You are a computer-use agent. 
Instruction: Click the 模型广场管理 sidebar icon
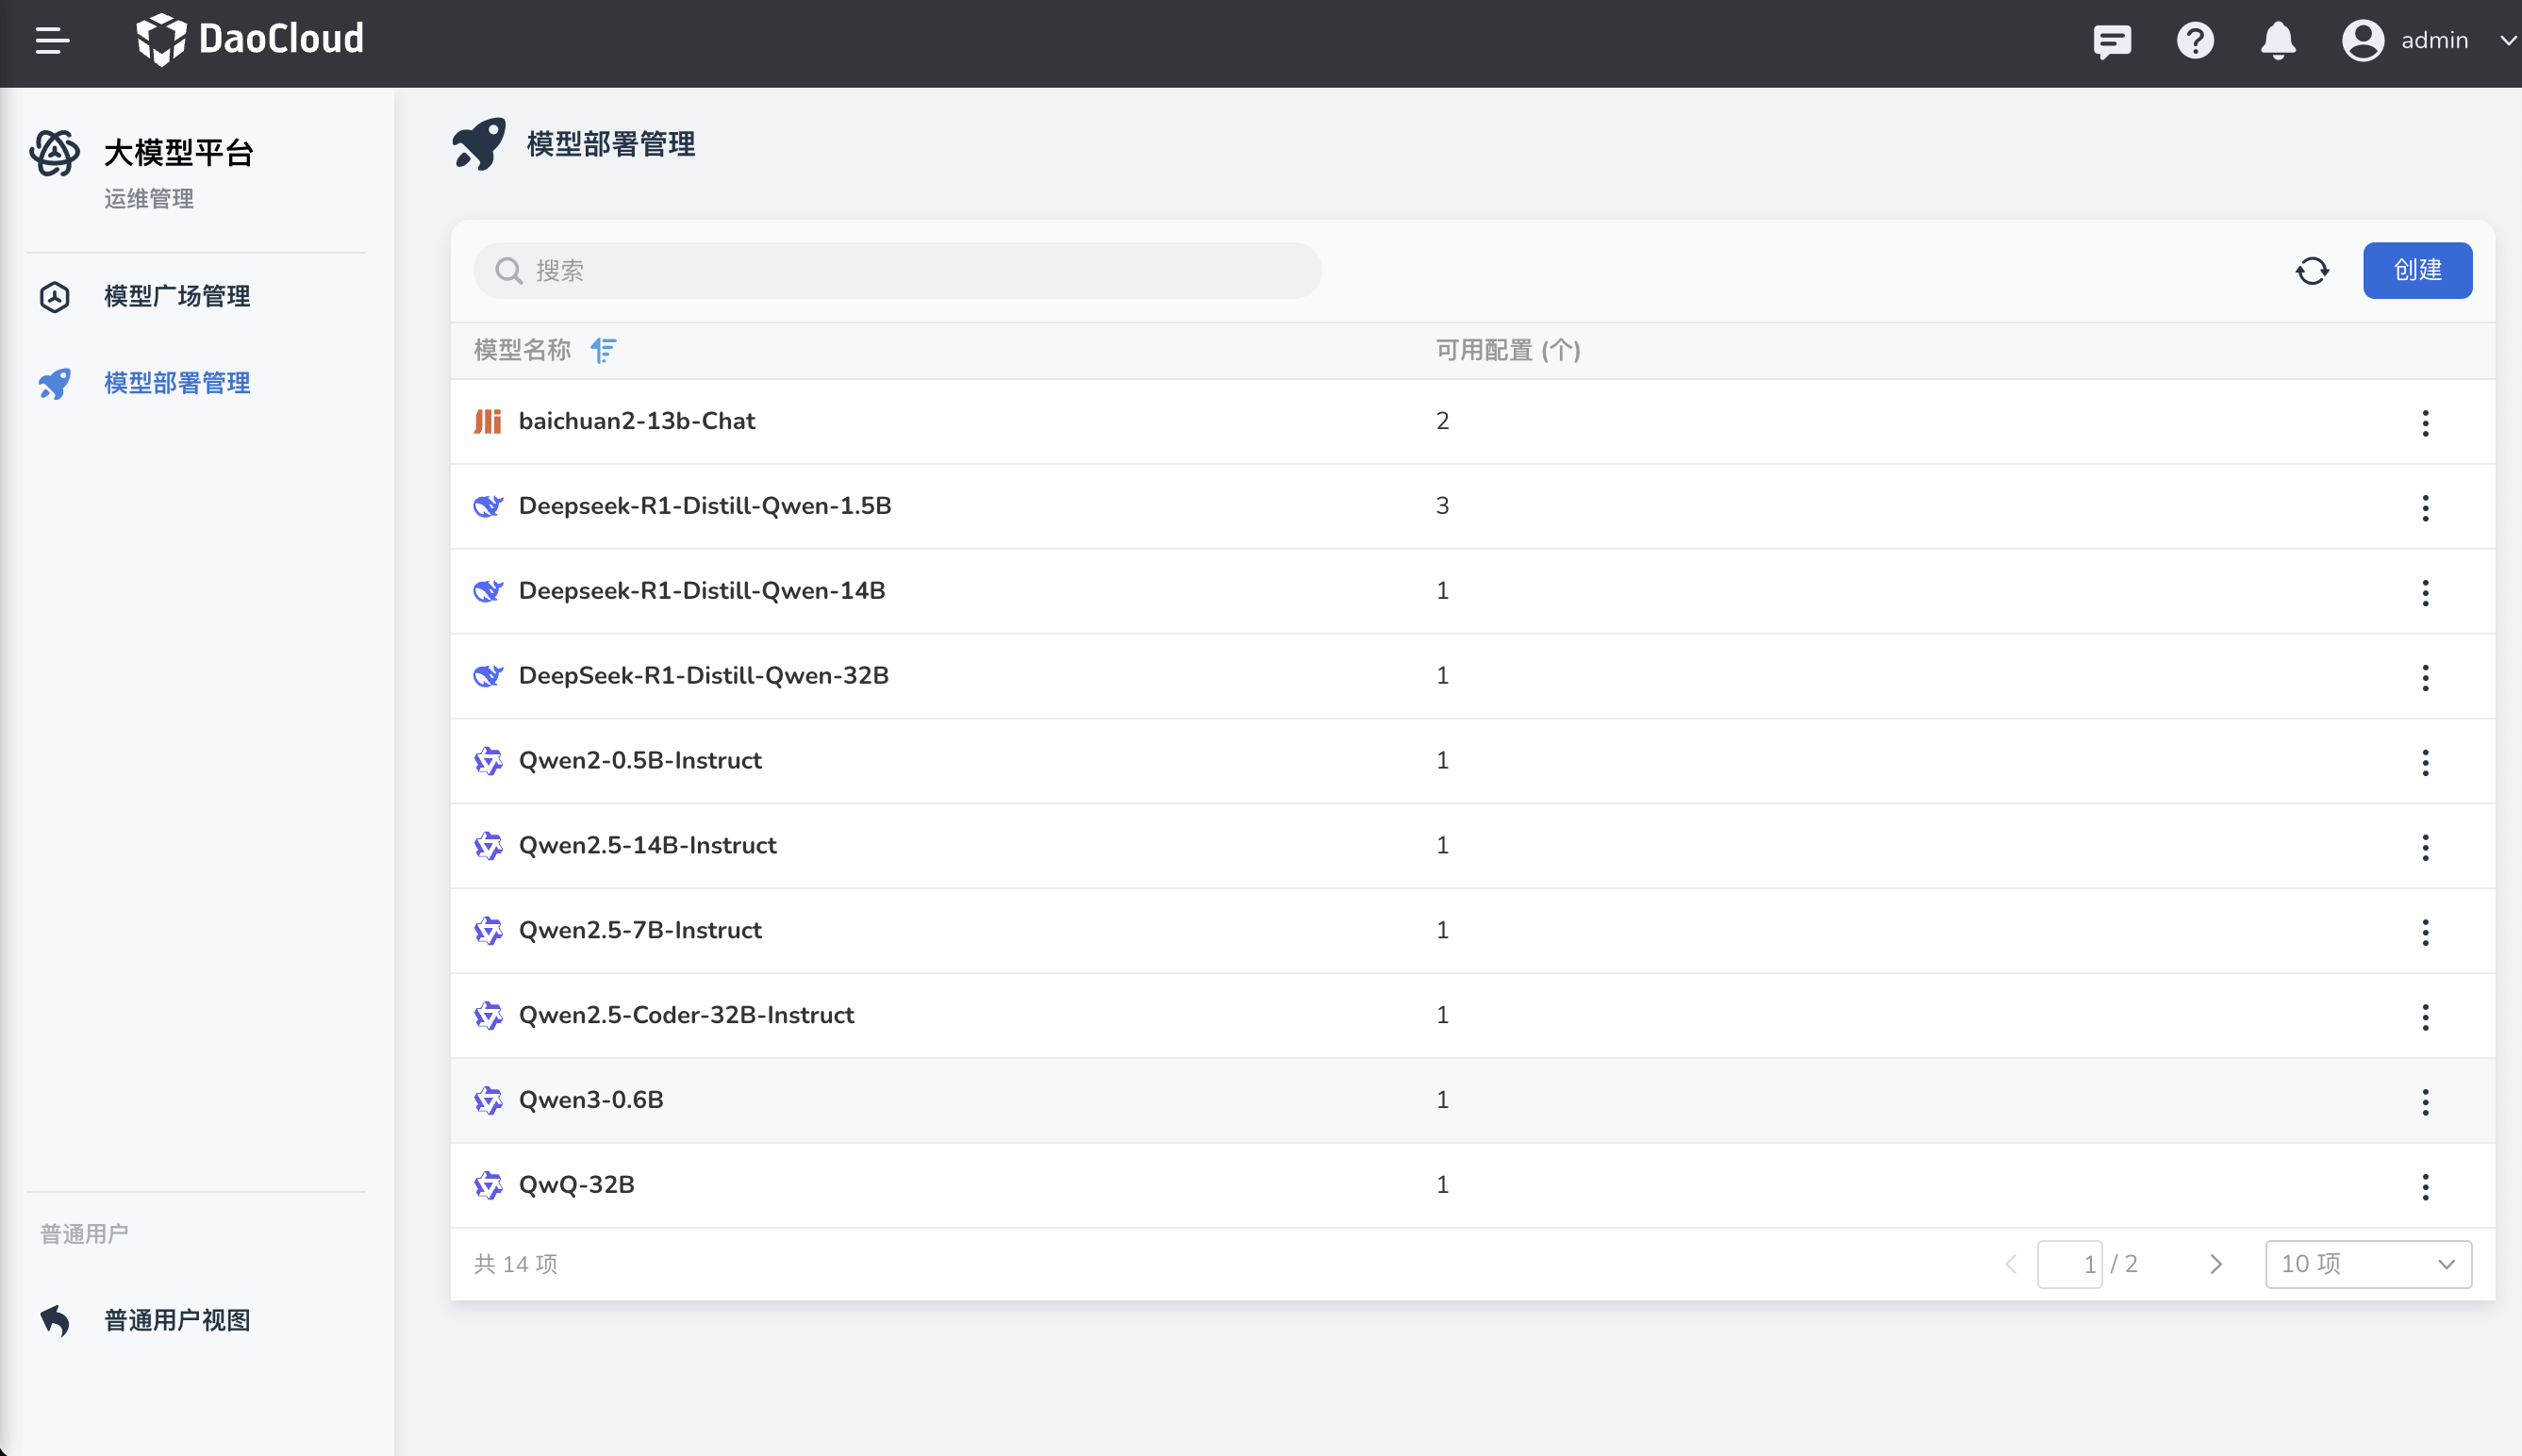(55, 297)
